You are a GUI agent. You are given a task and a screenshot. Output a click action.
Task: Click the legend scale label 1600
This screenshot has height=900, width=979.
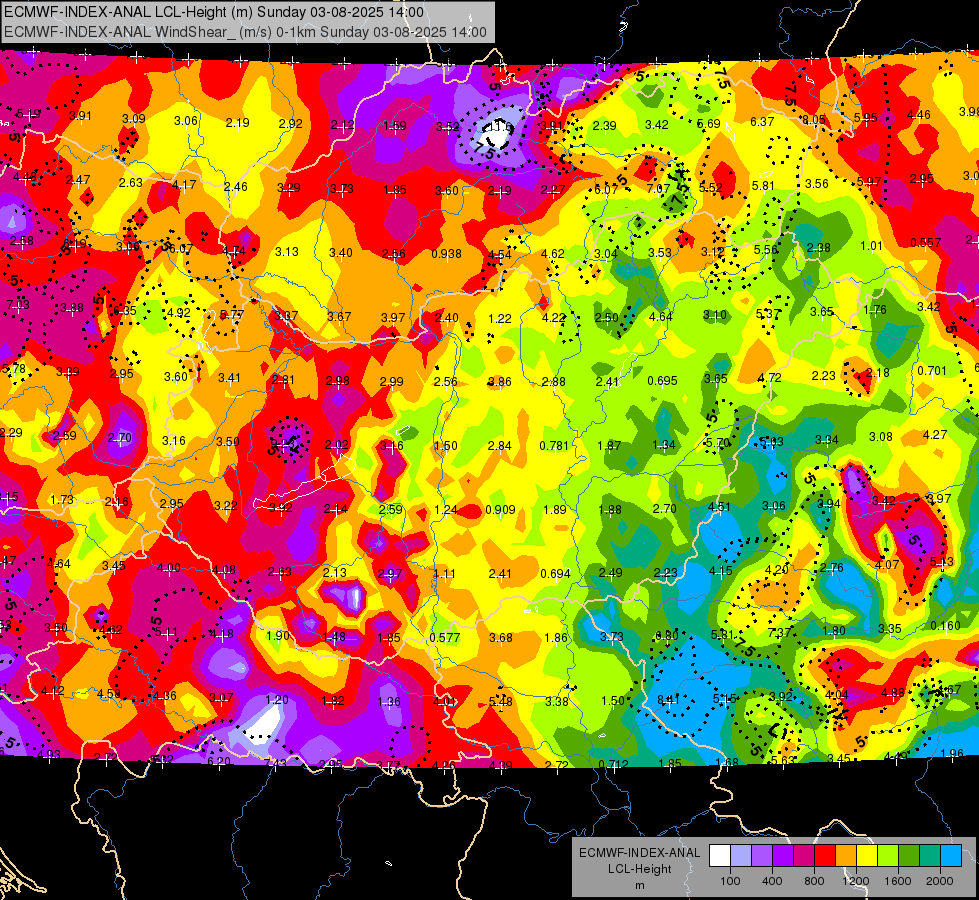[x=897, y=881]
